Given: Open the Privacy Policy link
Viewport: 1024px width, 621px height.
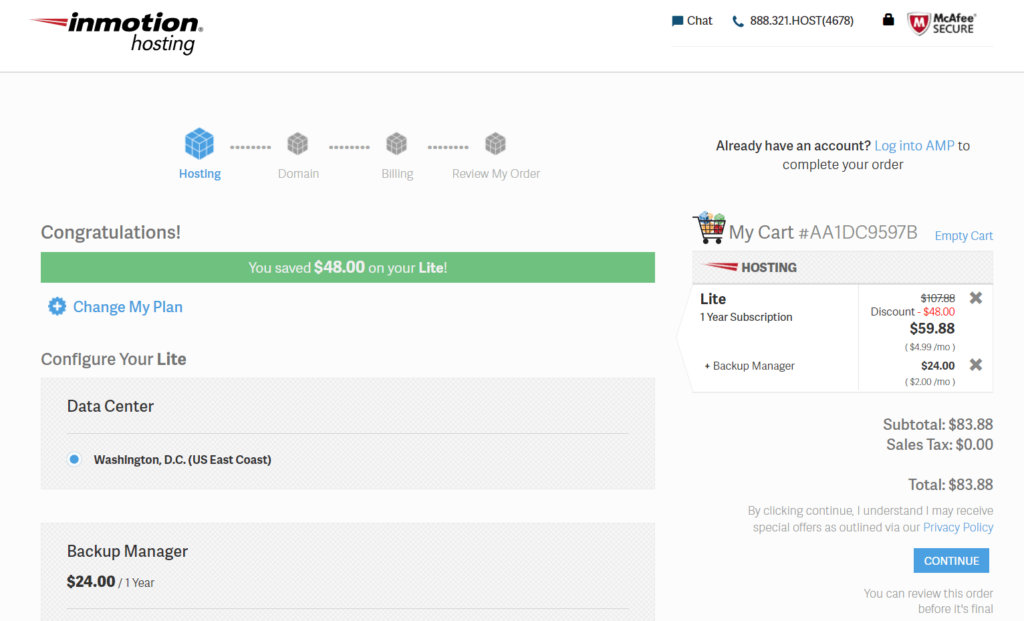Looking at the screenshot, I should [x=958, y=527].
